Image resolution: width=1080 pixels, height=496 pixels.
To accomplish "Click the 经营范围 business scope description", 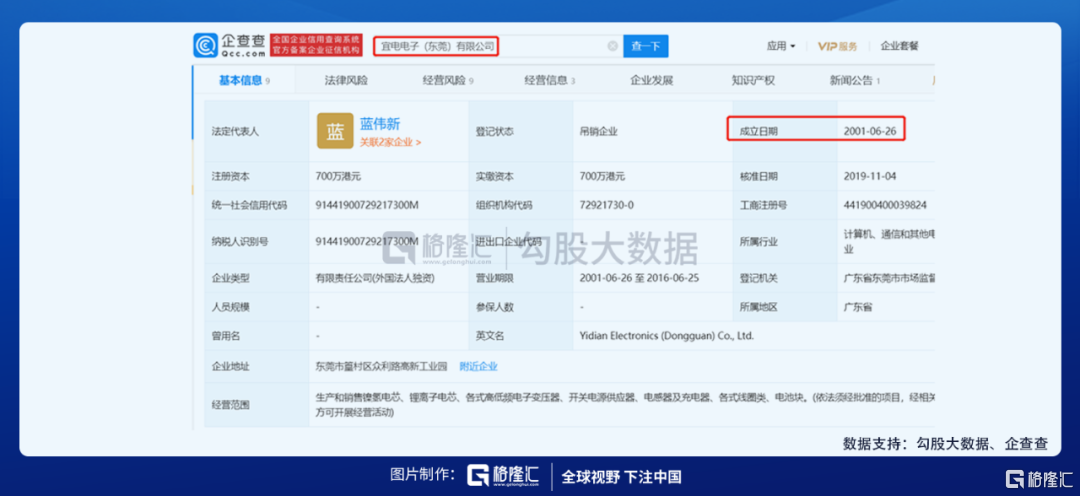I will point(623,405).
